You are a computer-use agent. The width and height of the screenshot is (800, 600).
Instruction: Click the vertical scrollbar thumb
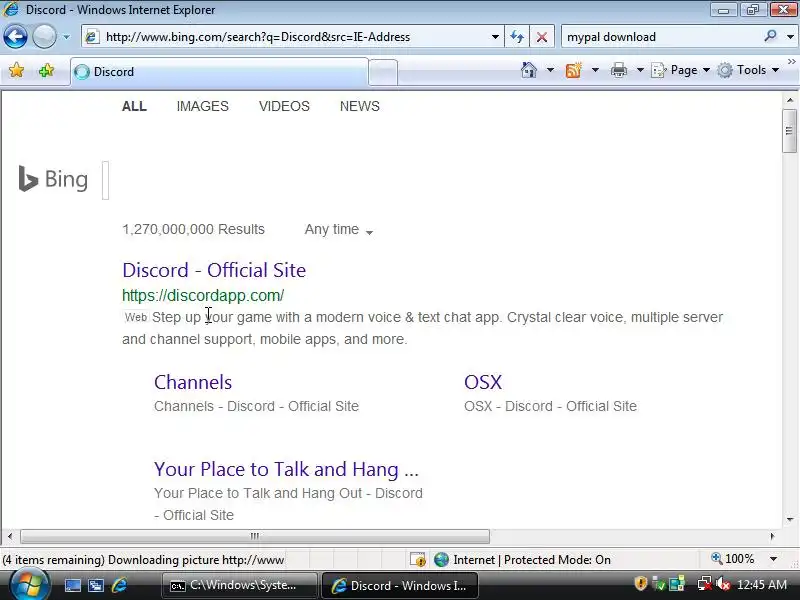pos(790,131)
